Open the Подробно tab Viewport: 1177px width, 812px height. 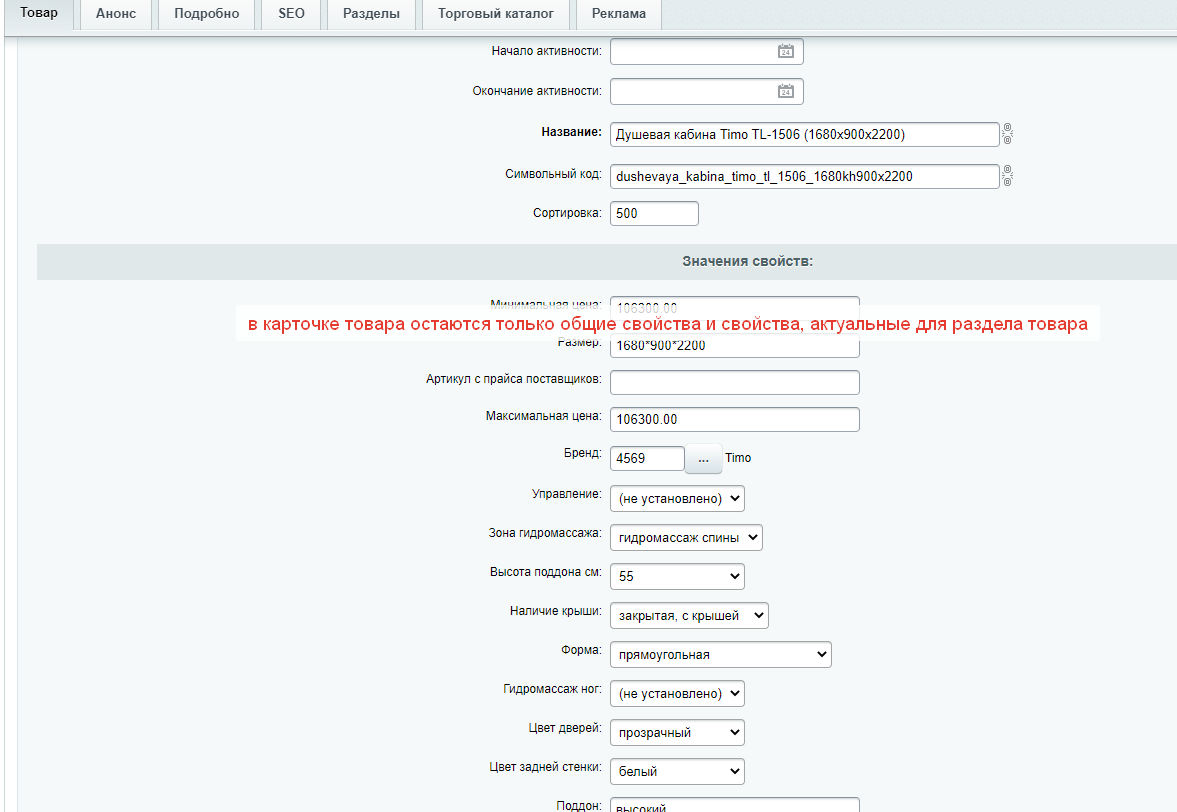click(206, 14)
